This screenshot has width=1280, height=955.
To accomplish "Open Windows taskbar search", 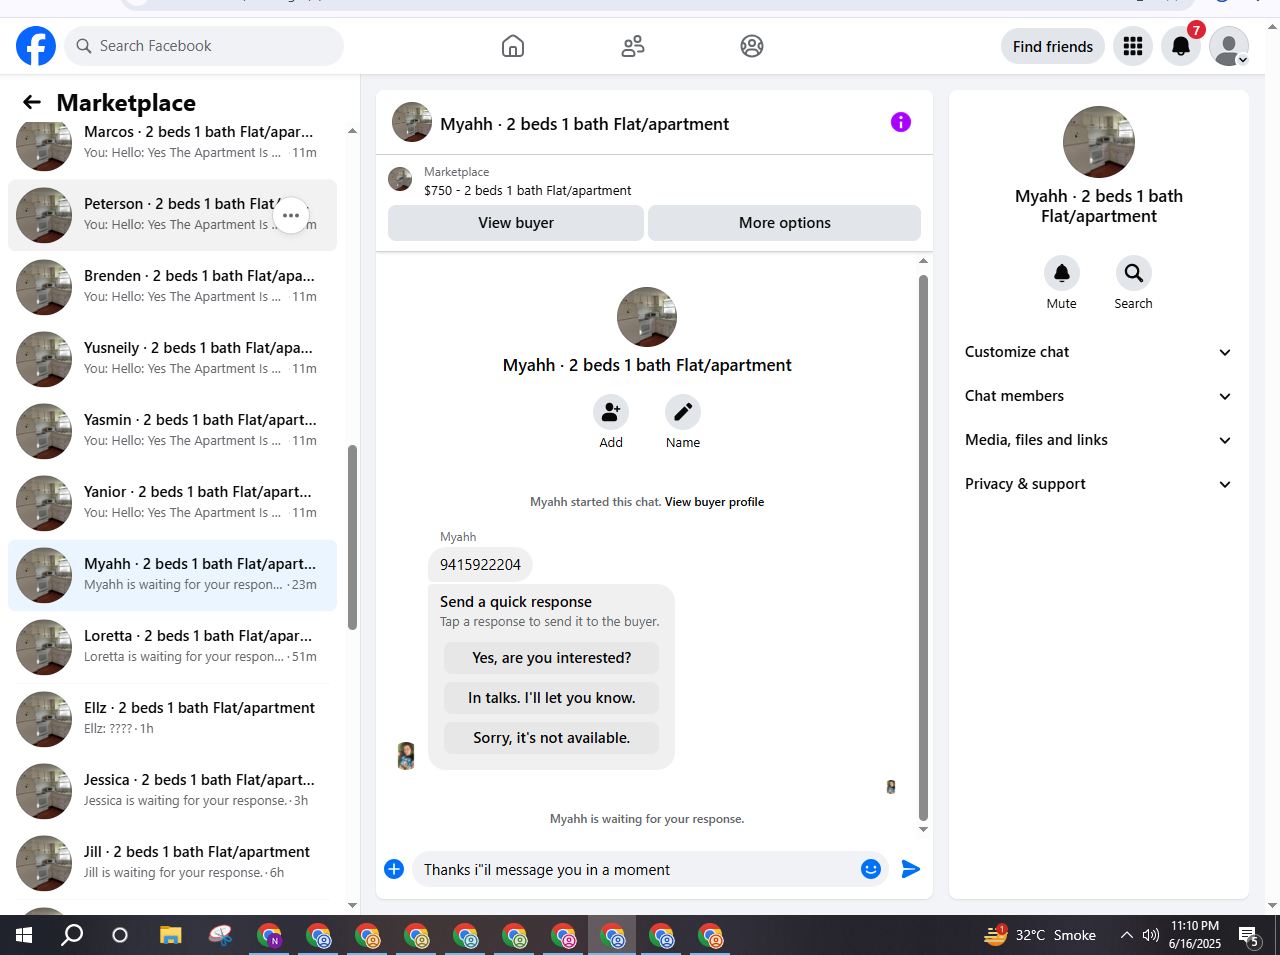I will 72,935.
